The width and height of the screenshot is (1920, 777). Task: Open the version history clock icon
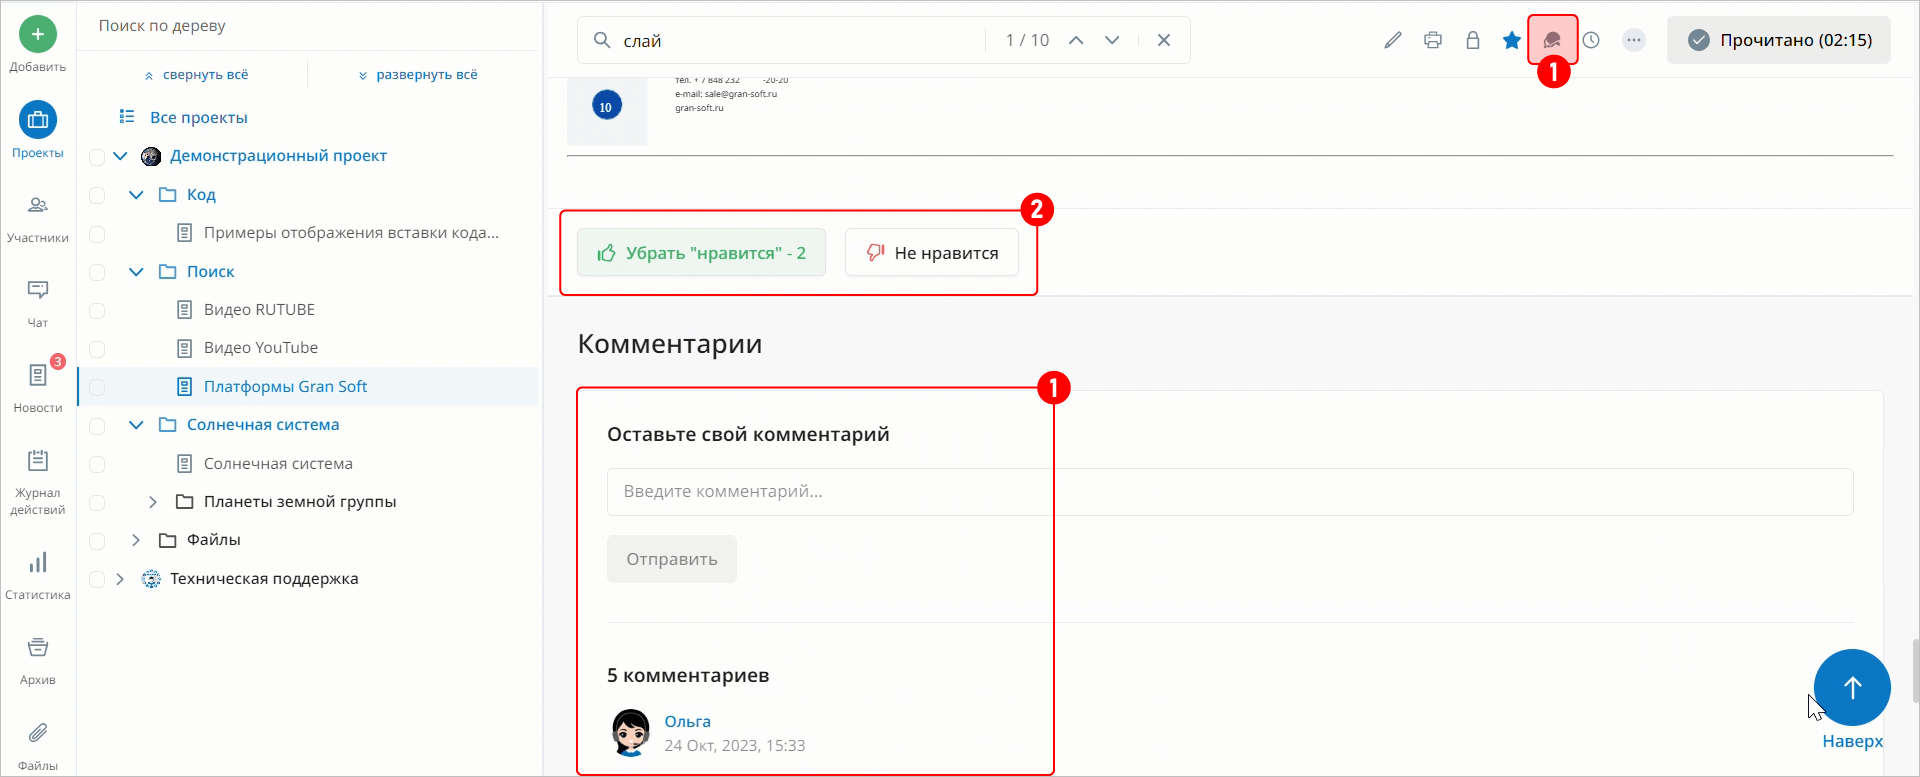click(1591, 40)
